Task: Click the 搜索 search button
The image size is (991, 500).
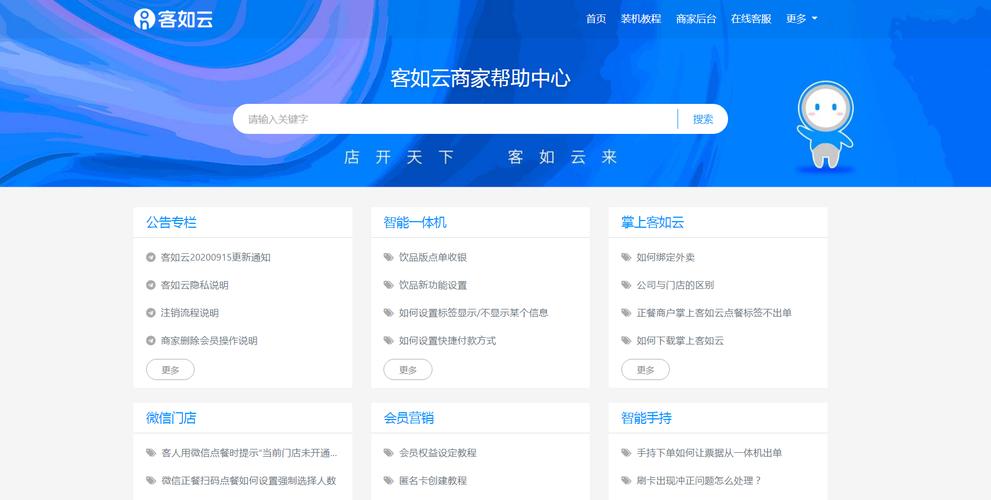Action: (x=703, y=119)
